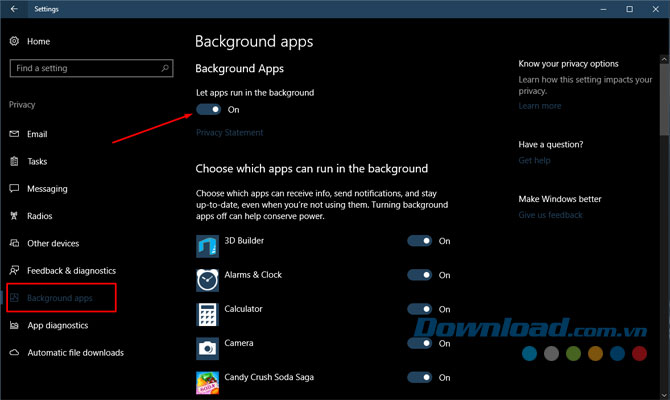
Task: Click Give us feedback link
Action: 550,215
